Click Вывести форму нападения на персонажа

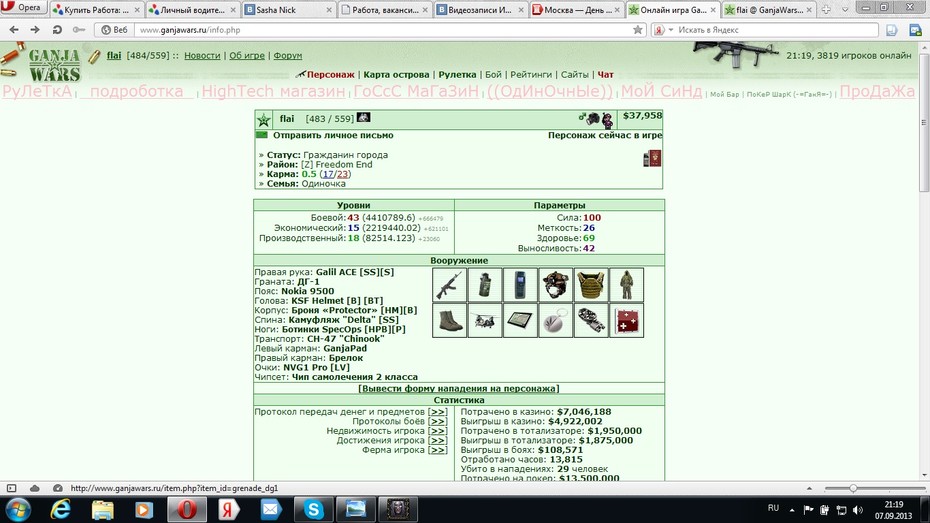click(458, 388)
